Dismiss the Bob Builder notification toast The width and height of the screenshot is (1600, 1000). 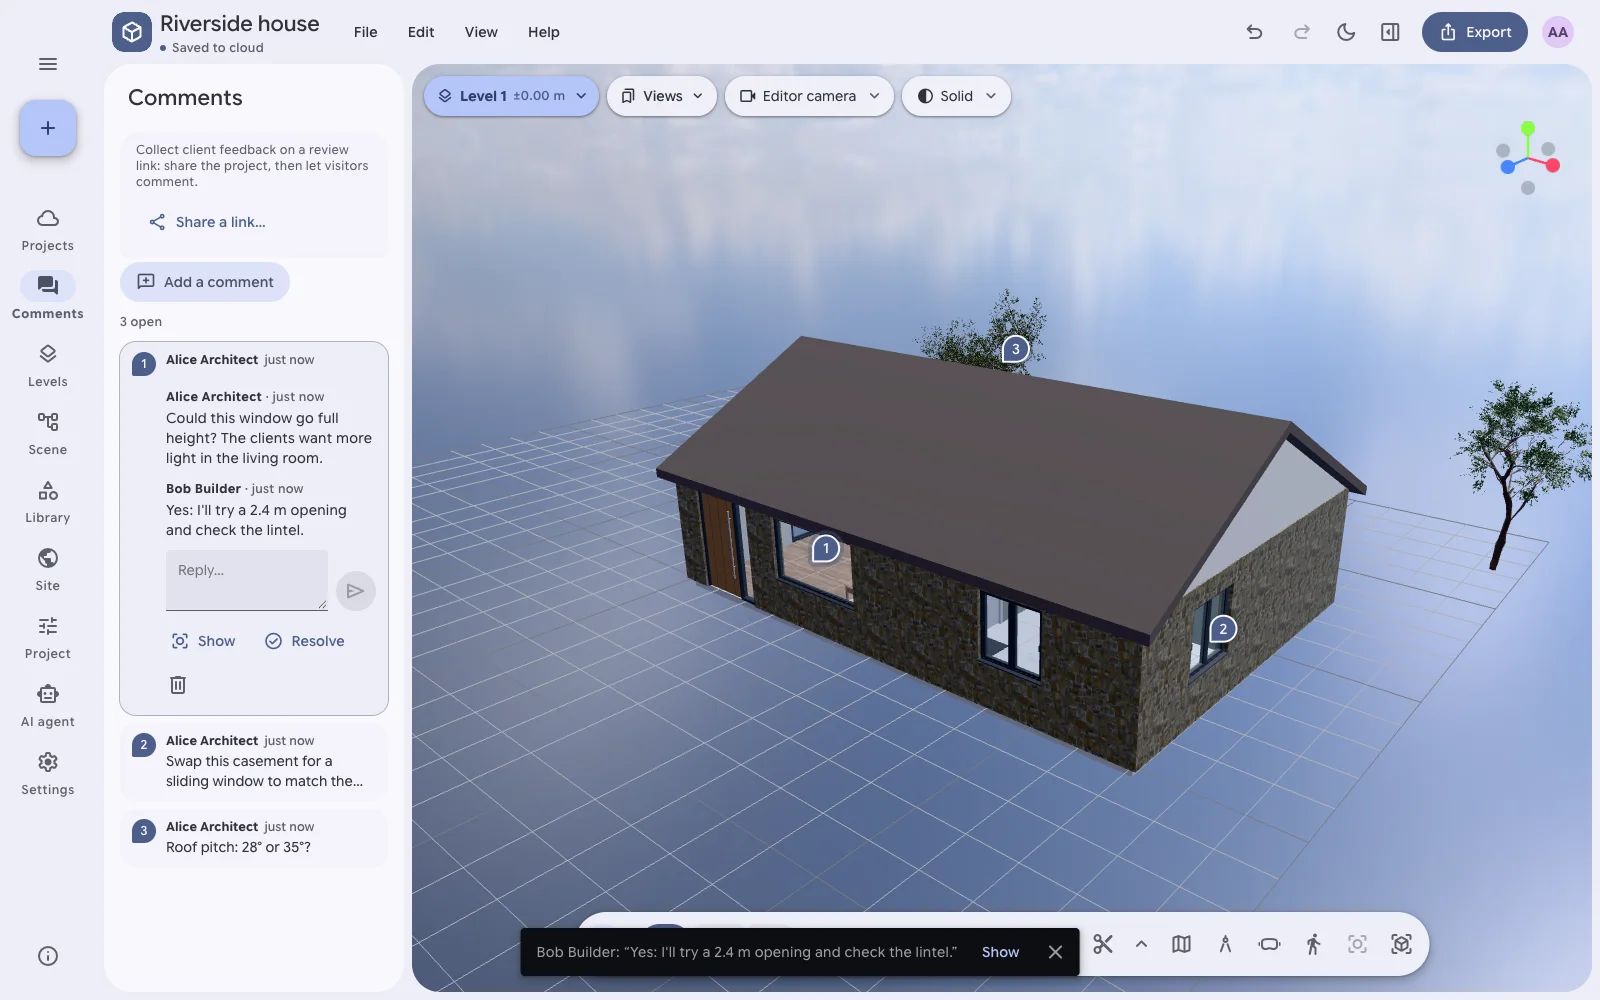[x=1055, y=952]
